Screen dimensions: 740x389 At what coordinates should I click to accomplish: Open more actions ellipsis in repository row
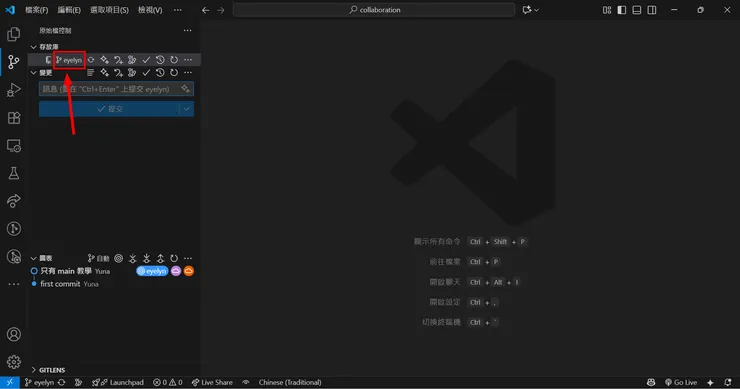[188, 60]
